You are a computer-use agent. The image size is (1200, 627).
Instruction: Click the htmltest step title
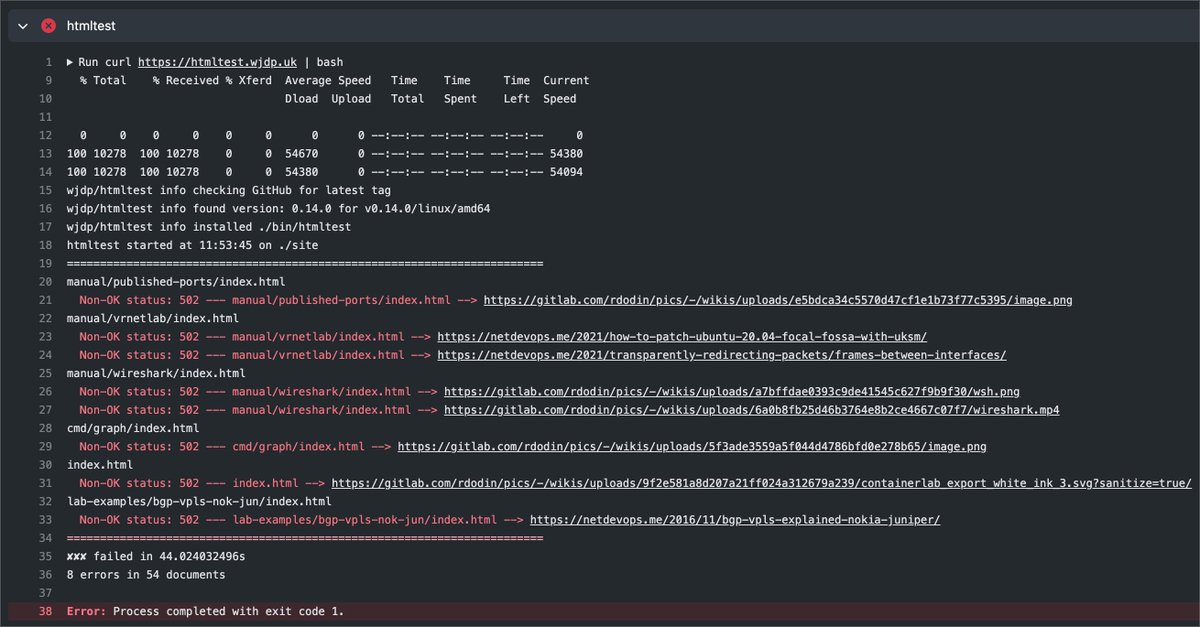[90, 26]
